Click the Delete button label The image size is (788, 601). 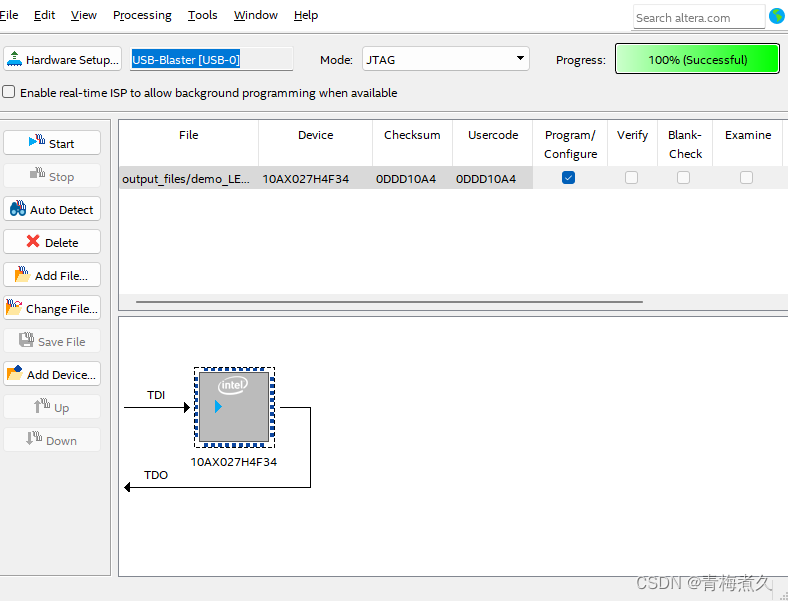click(x=61, y=243)
